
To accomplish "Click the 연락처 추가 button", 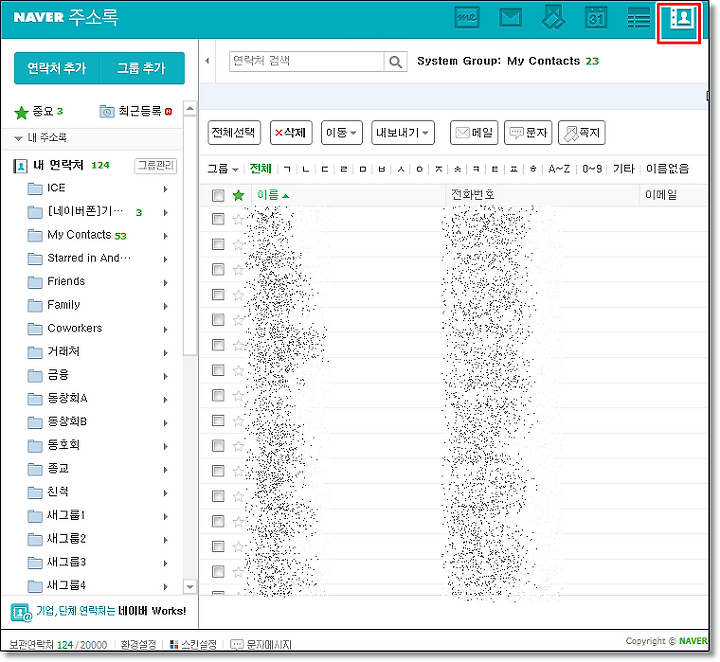I will tap(56, 68).
